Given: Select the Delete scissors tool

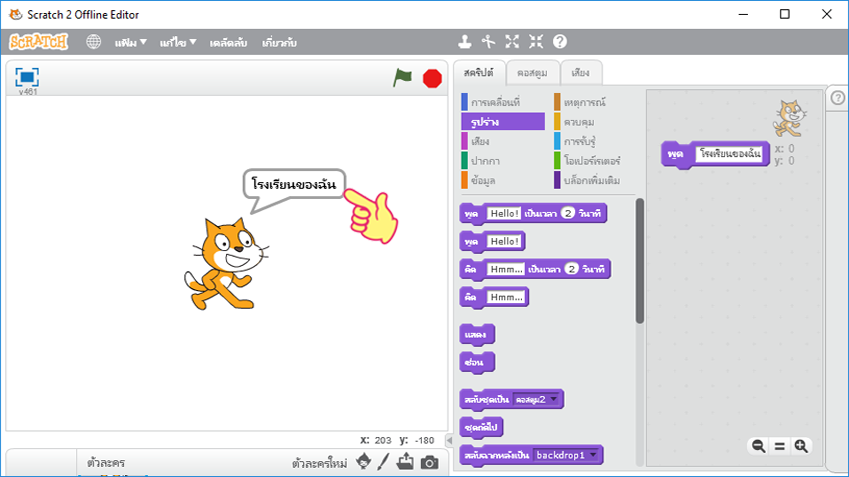Looking at the screenshot, I should (x=488, y=42).
